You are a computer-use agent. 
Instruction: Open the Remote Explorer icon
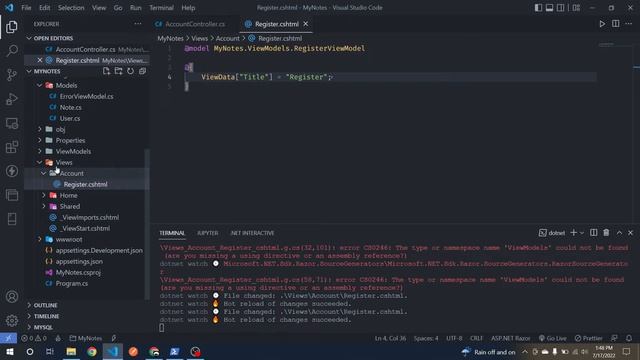[x=12, y=123]
